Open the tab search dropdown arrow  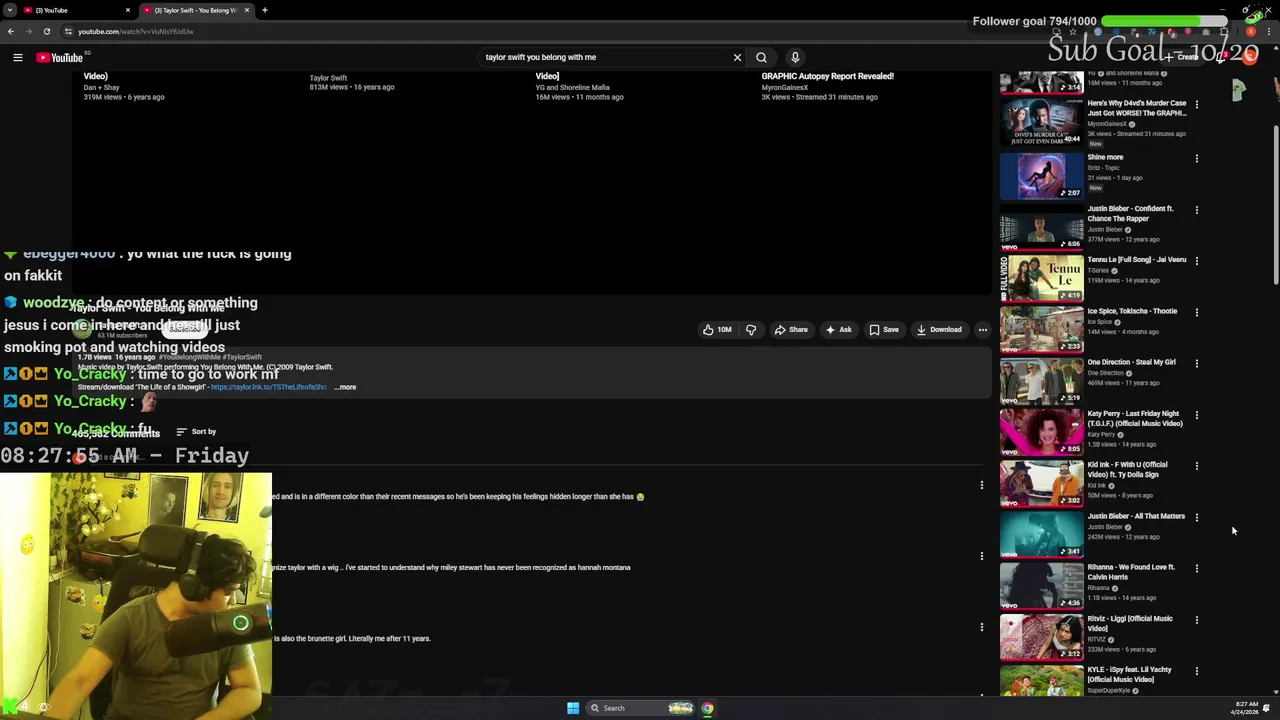point(10,10)
